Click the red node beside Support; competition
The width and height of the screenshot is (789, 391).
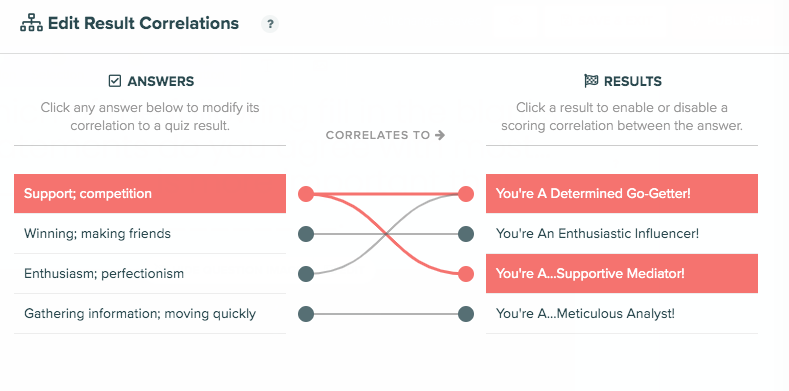tap(306, 194)
